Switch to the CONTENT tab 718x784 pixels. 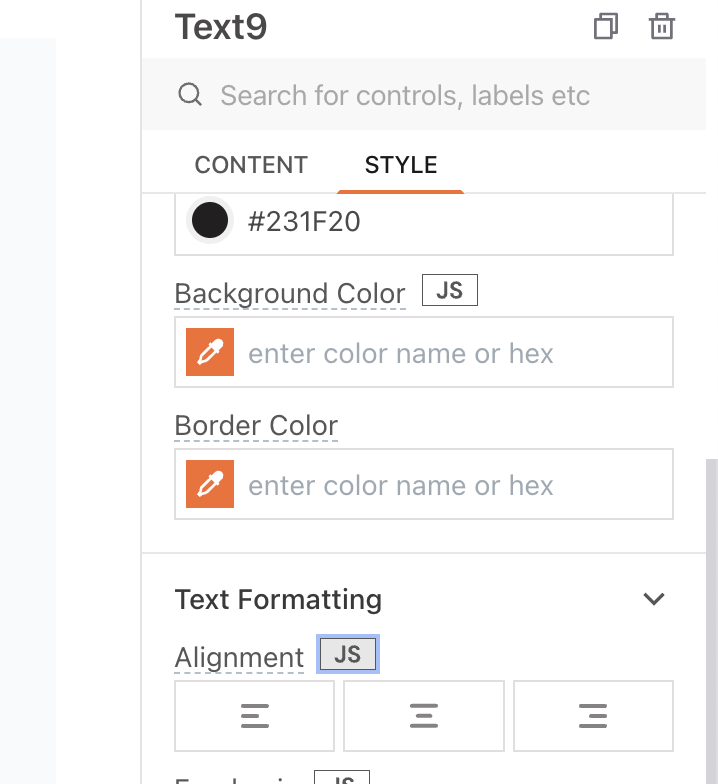pos(251,165)
